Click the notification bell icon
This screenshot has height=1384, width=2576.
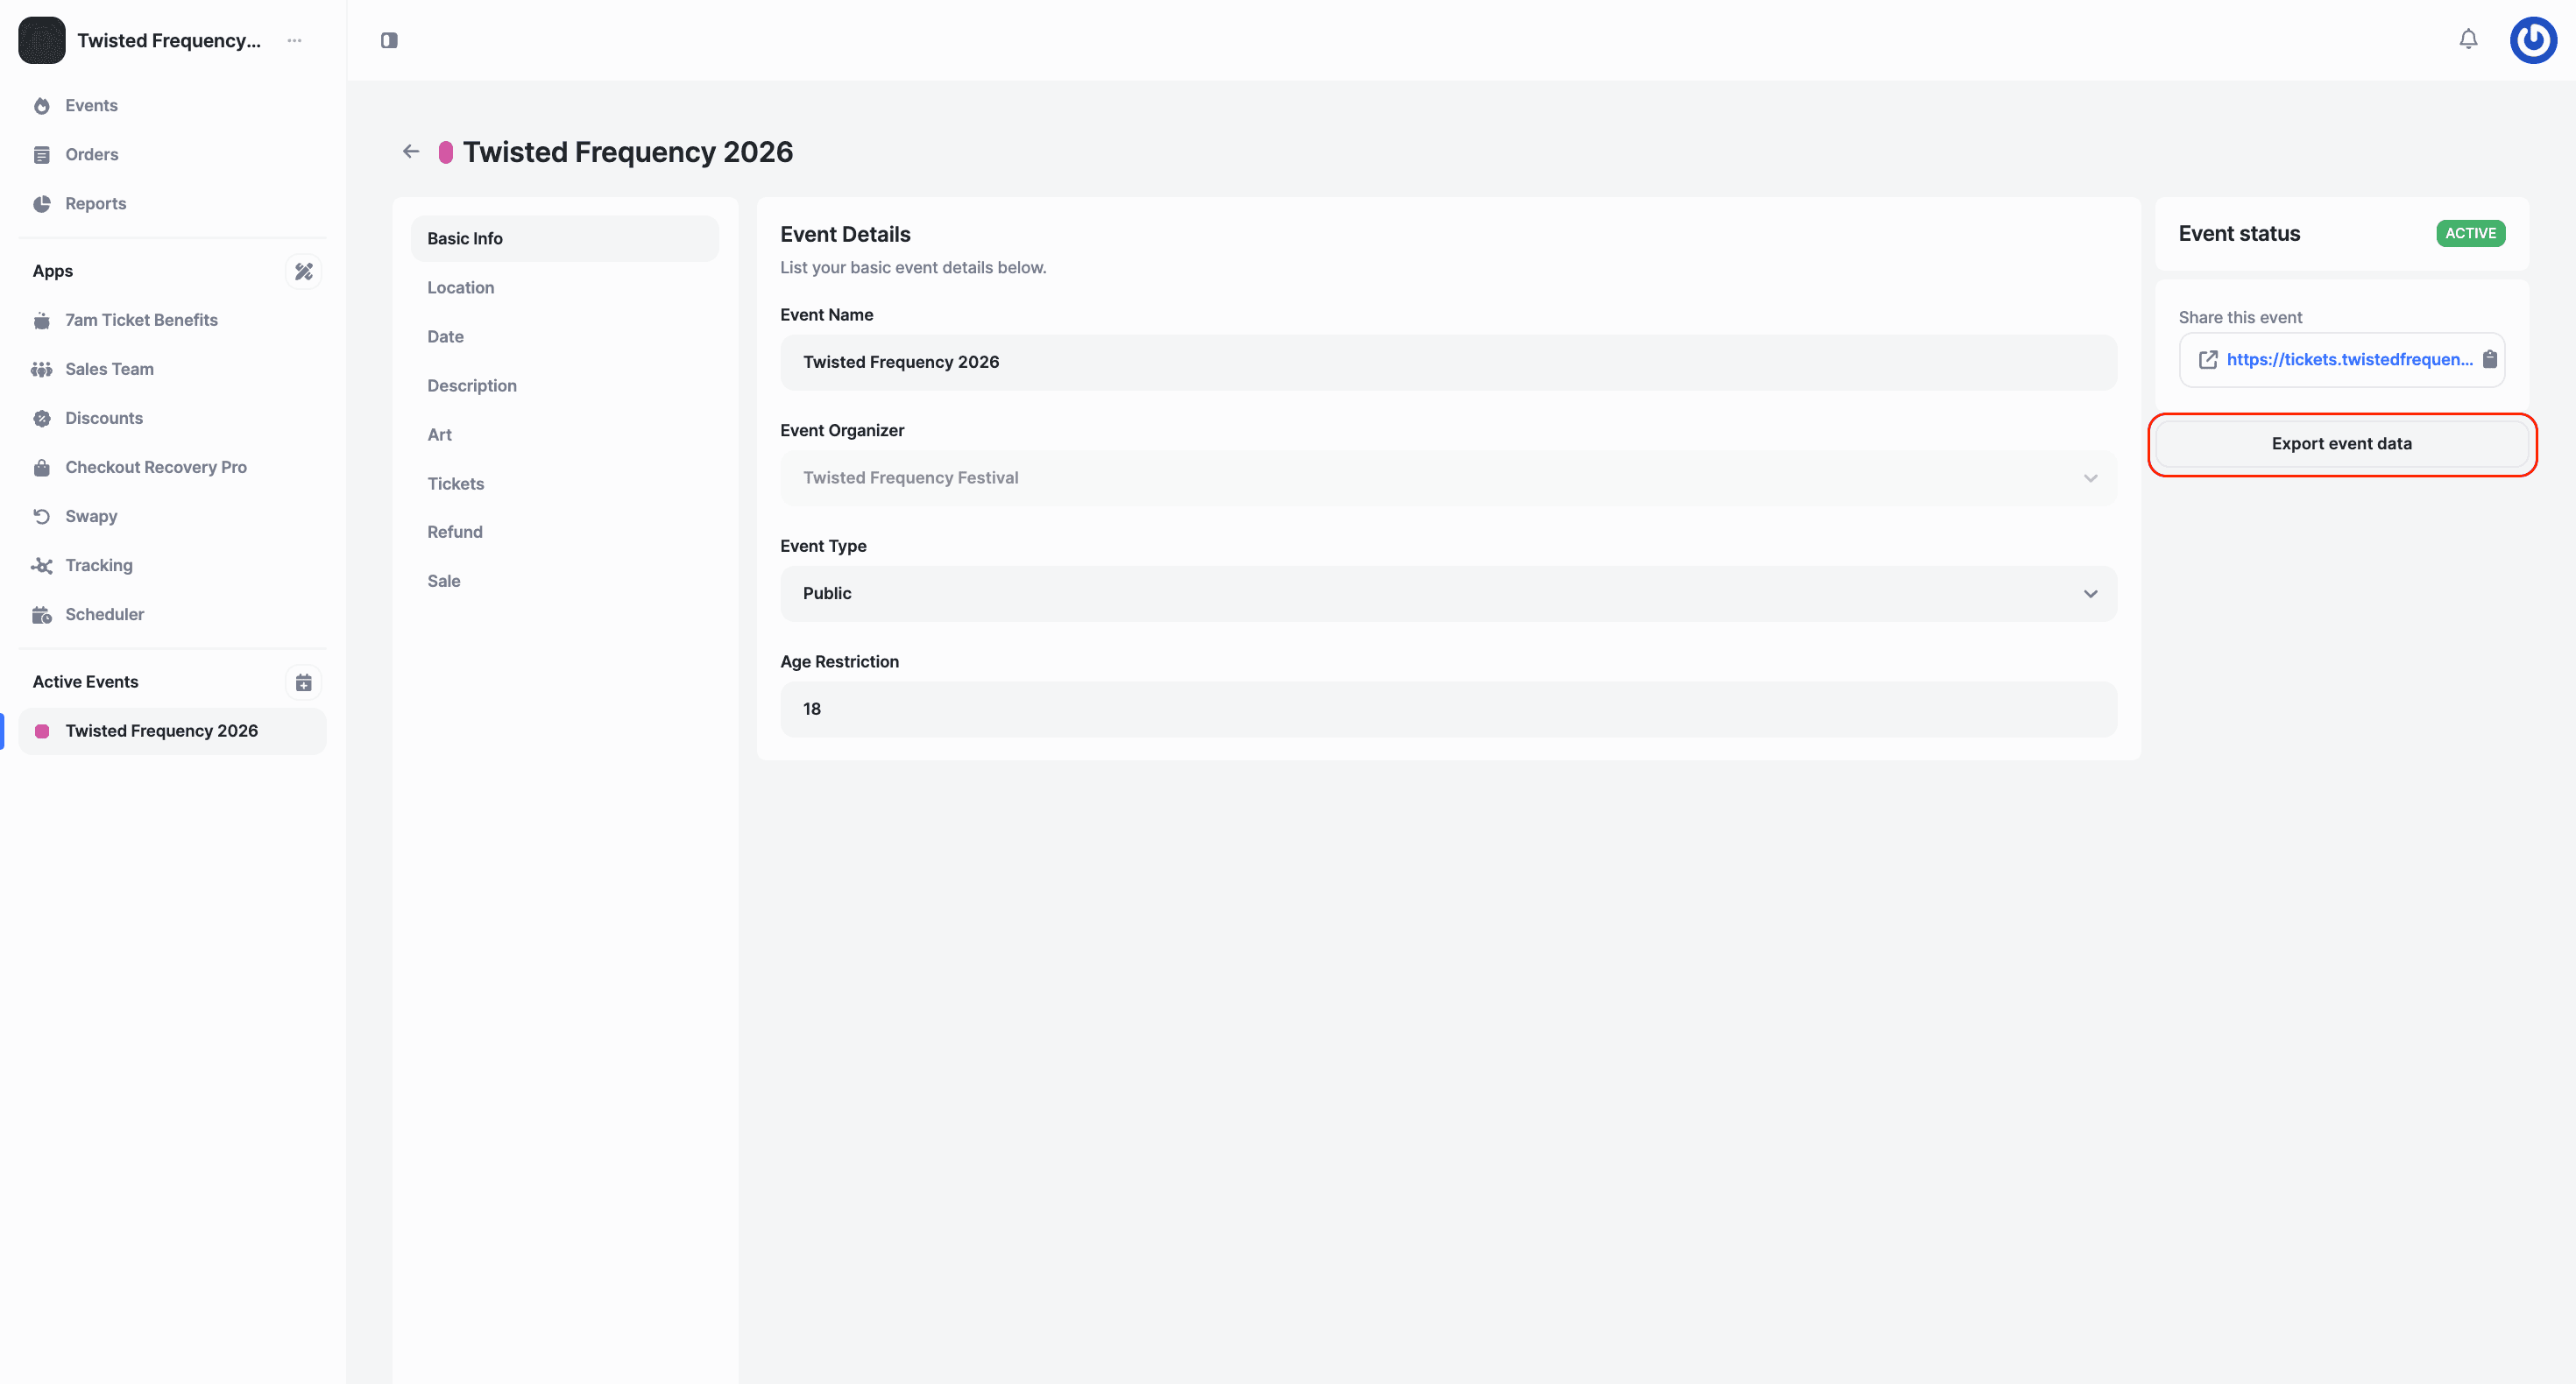pyautogui.click(x=2468, y=39)
